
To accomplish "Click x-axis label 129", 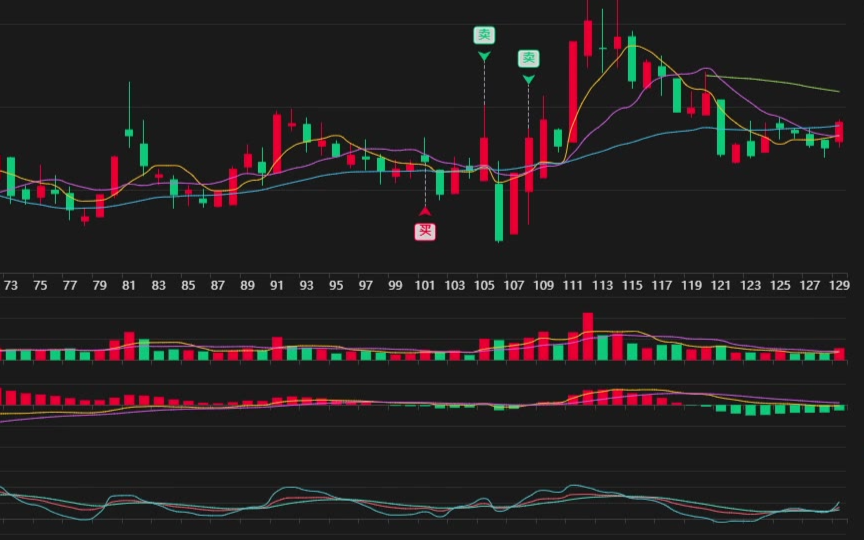I will tap(839, 285).
